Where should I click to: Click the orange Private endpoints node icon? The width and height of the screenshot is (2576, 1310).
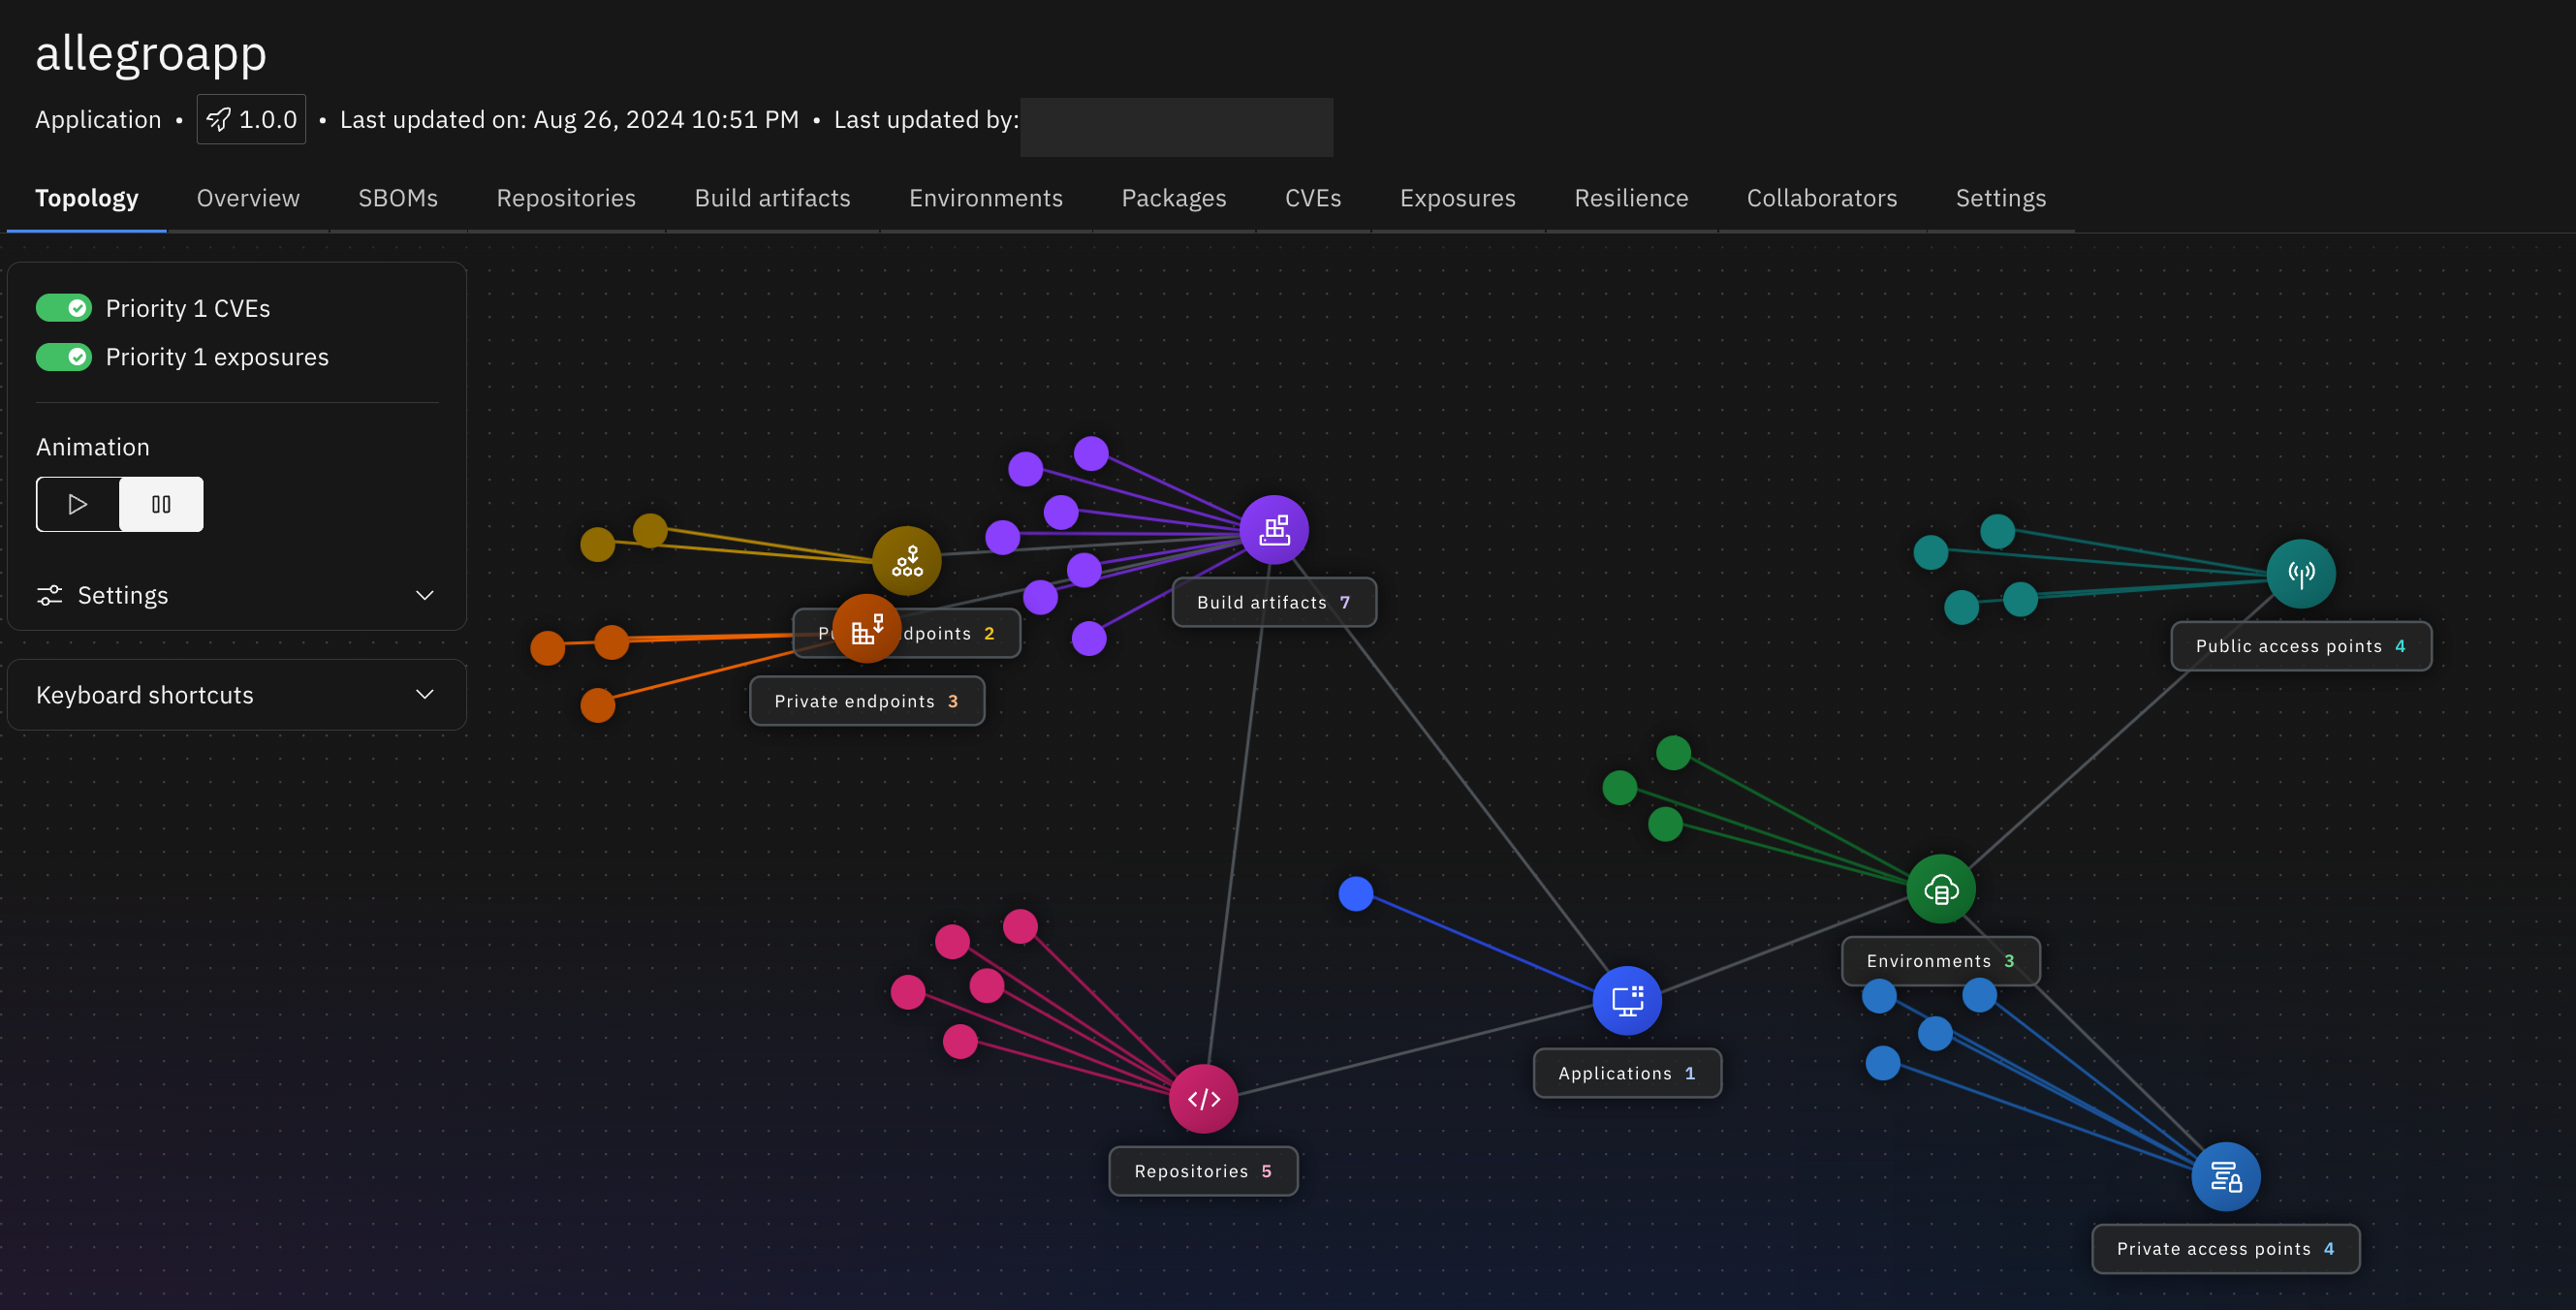coord(866,629)
